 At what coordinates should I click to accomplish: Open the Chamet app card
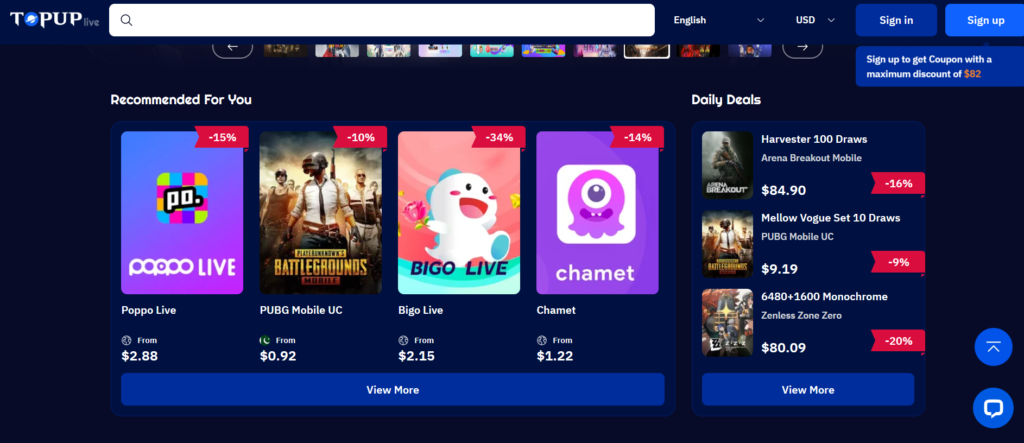click(598, 247)
